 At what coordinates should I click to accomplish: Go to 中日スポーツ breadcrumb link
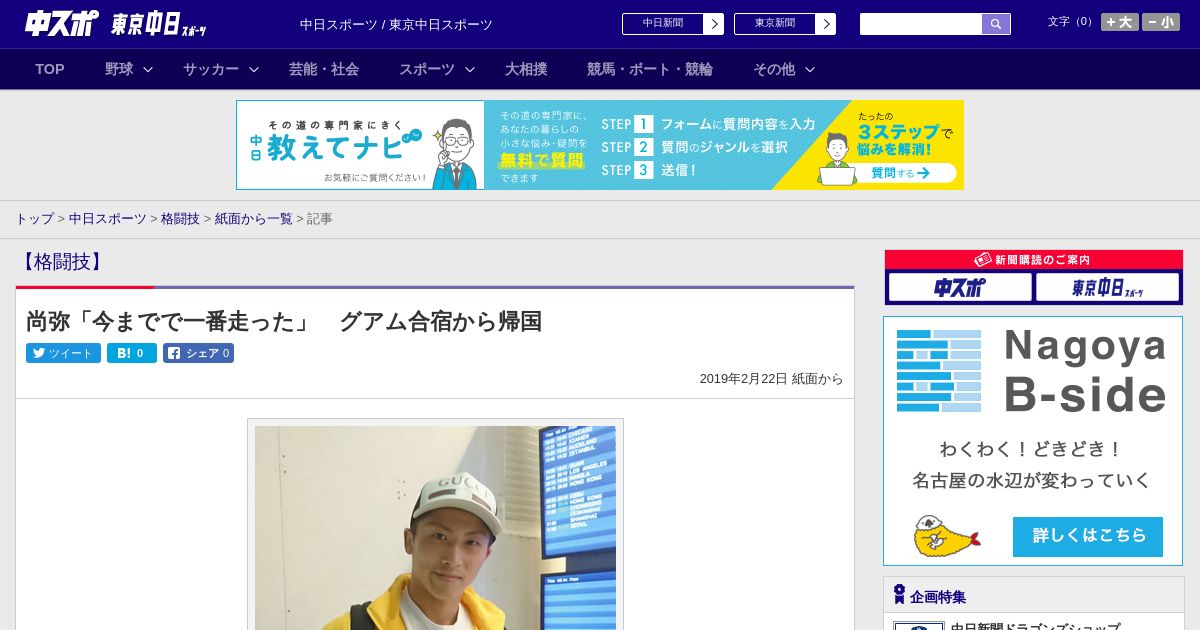pos(108,218)
